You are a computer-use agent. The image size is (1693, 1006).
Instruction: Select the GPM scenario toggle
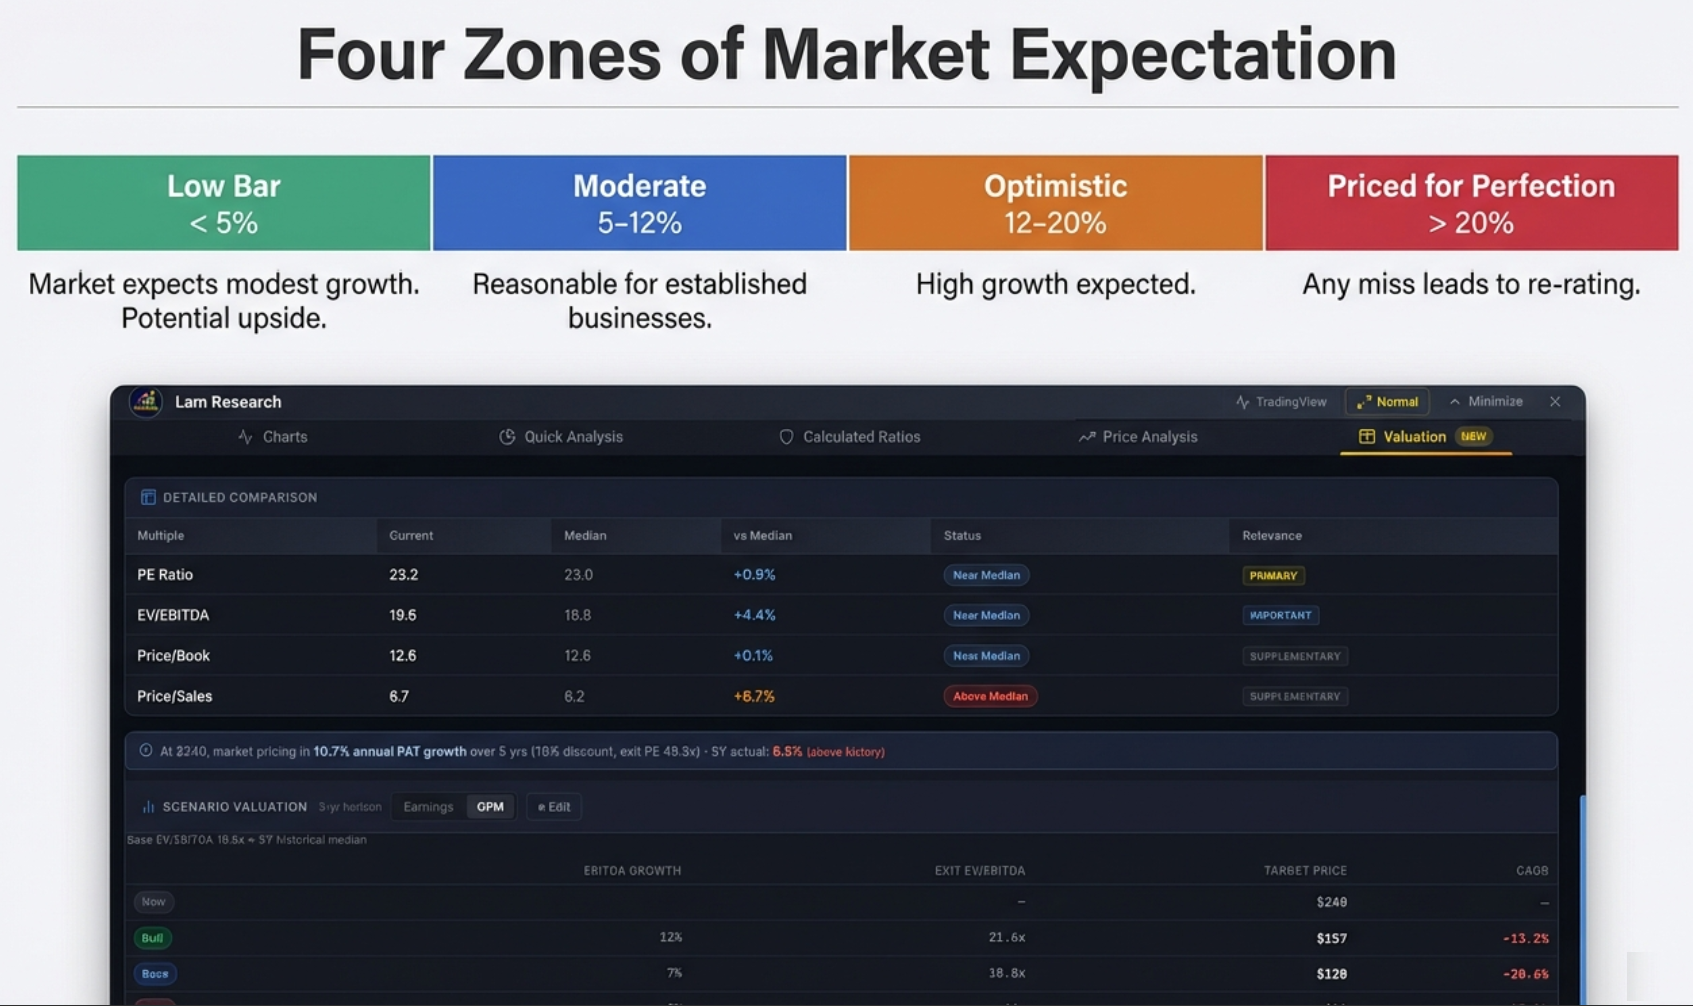click(490, 807)
